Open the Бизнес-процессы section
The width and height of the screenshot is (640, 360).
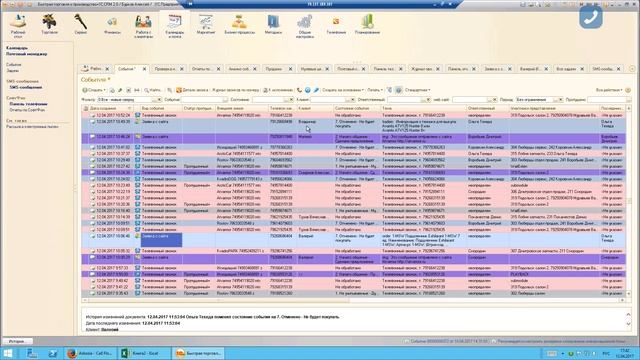coord(240,24)
